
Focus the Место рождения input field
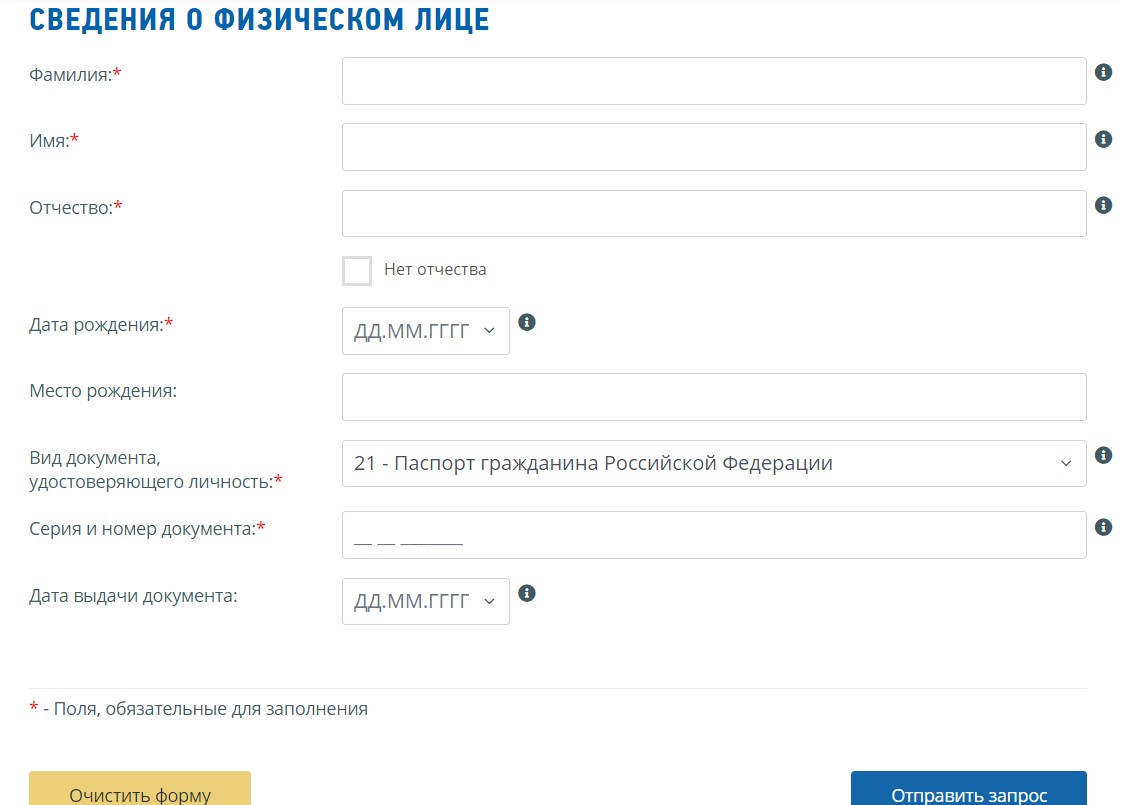(714, 397)
